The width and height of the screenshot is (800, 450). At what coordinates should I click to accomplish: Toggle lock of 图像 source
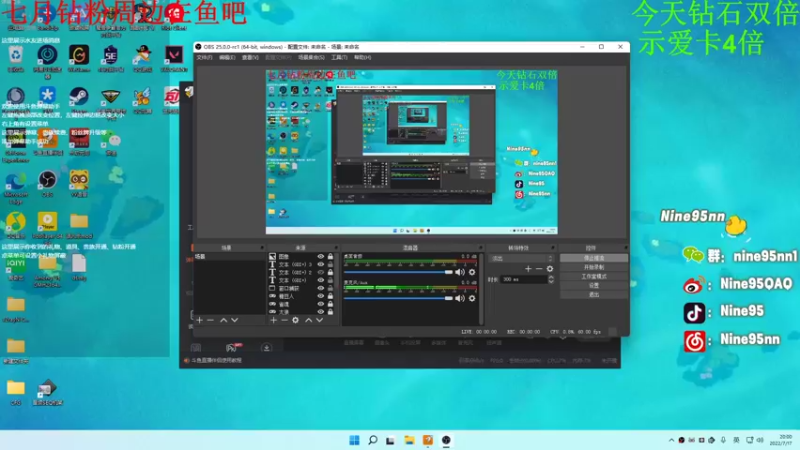point(330,257)
